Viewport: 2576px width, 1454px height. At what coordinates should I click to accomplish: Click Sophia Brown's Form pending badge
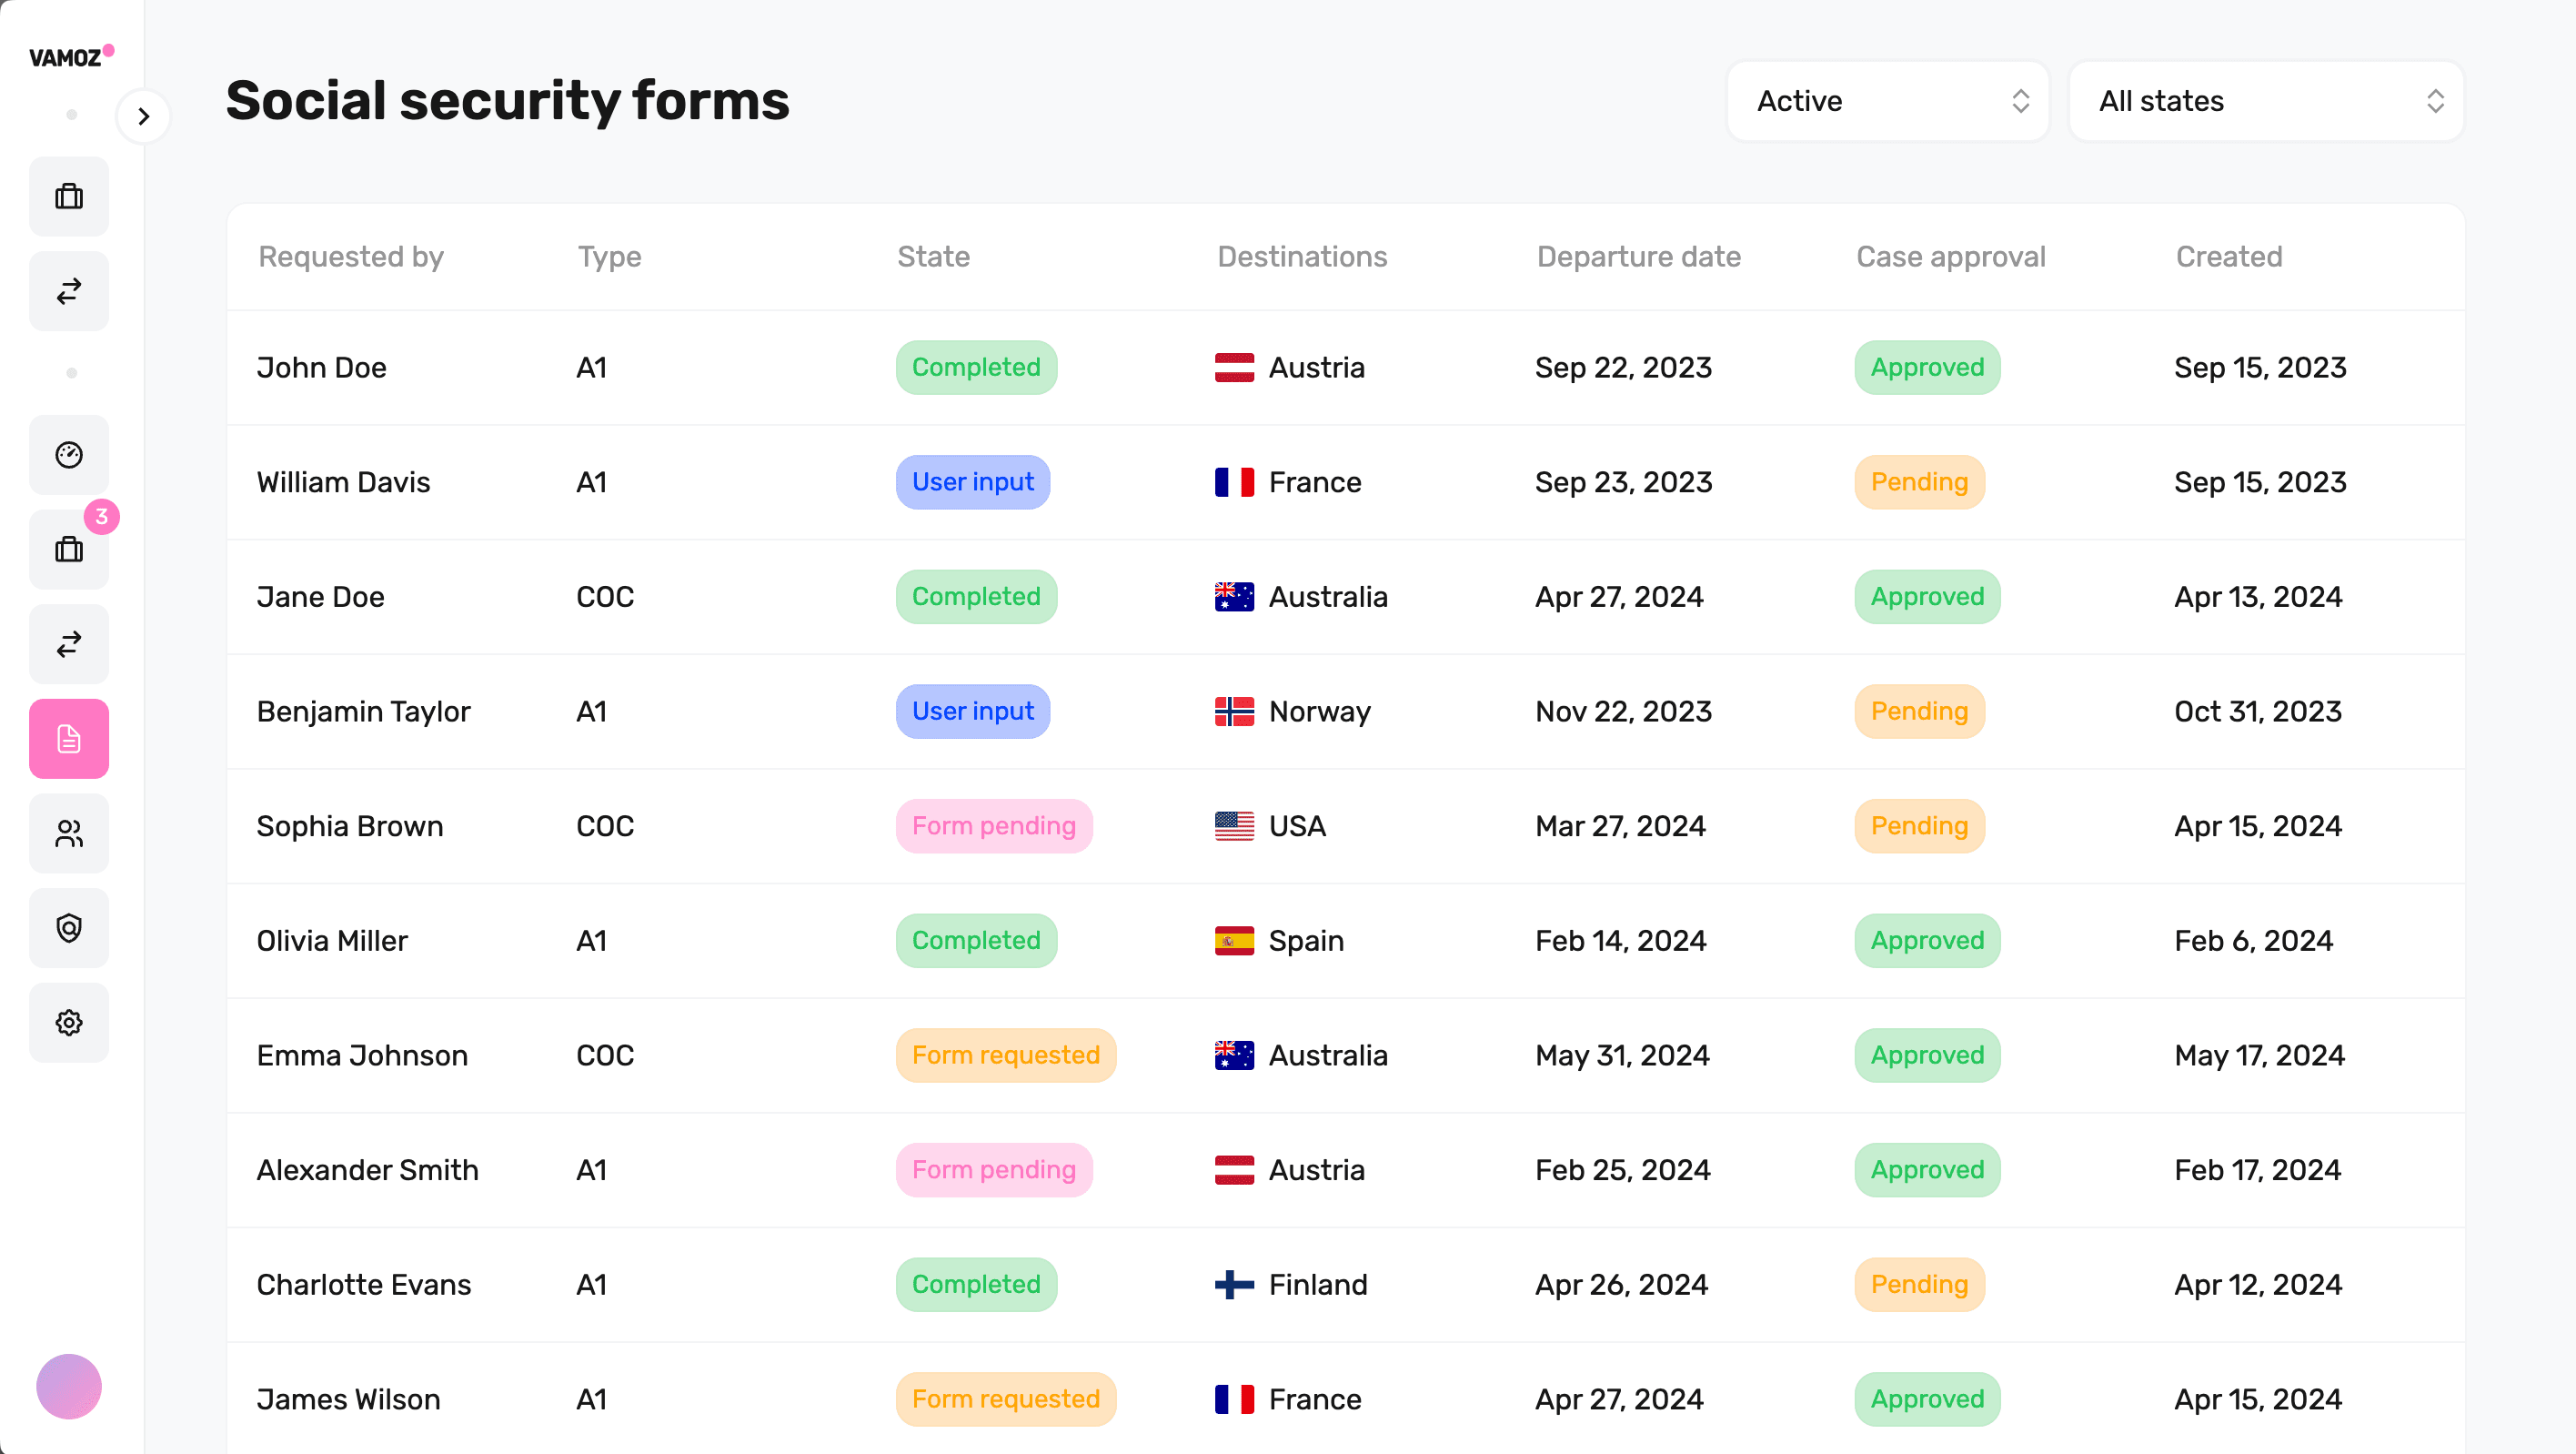(993, 827)
